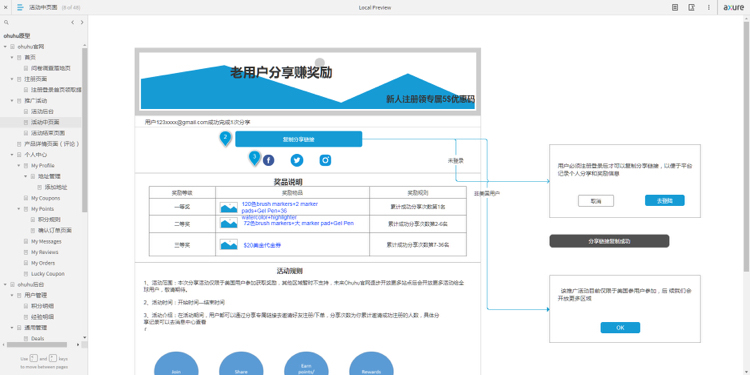Collapse the 用户管理 tree node
750x375 pixels.
(x=12, y=295)
